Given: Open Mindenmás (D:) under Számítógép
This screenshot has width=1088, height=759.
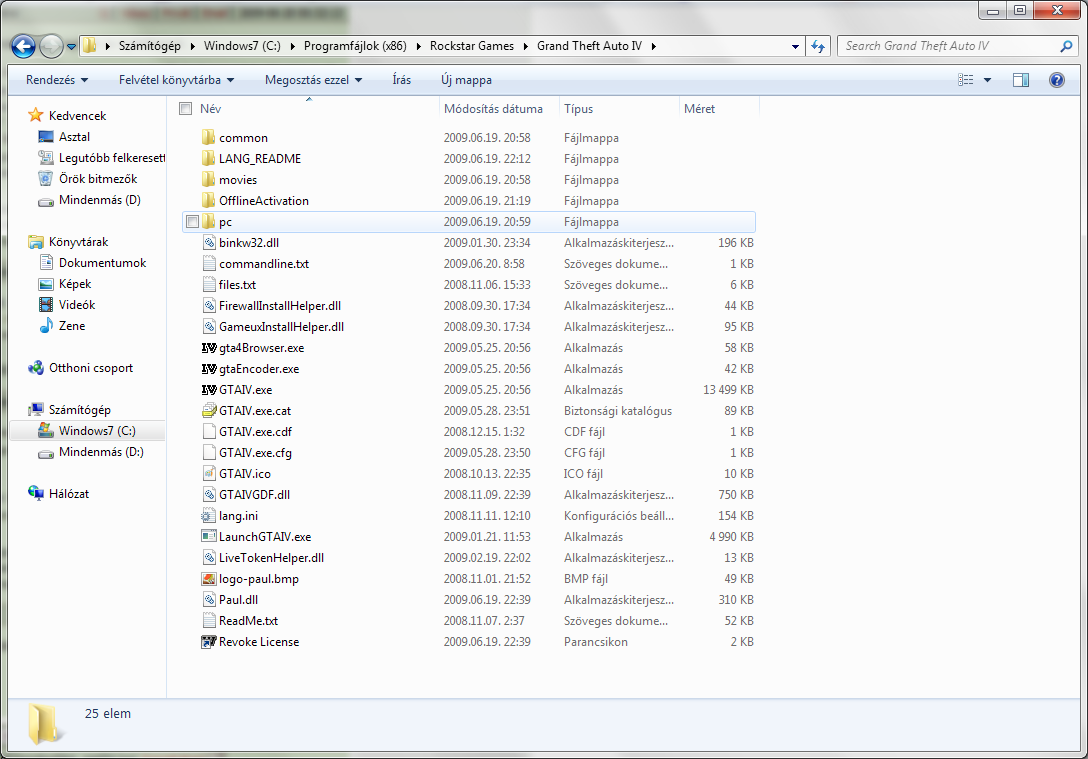Looking at the screenshot, I should tap(101, 452).
